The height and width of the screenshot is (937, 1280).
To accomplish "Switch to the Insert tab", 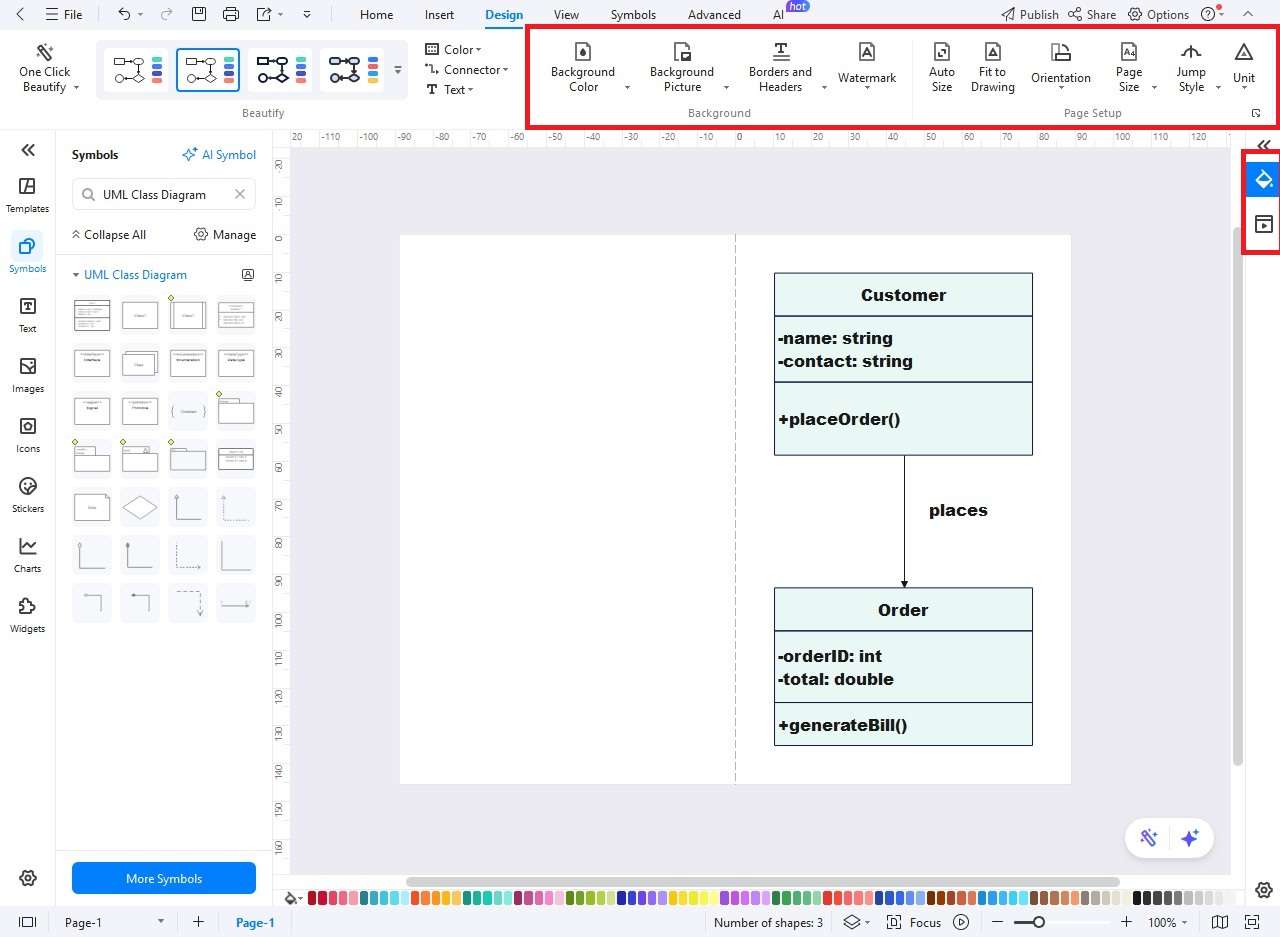I will (x=439, y=15).
